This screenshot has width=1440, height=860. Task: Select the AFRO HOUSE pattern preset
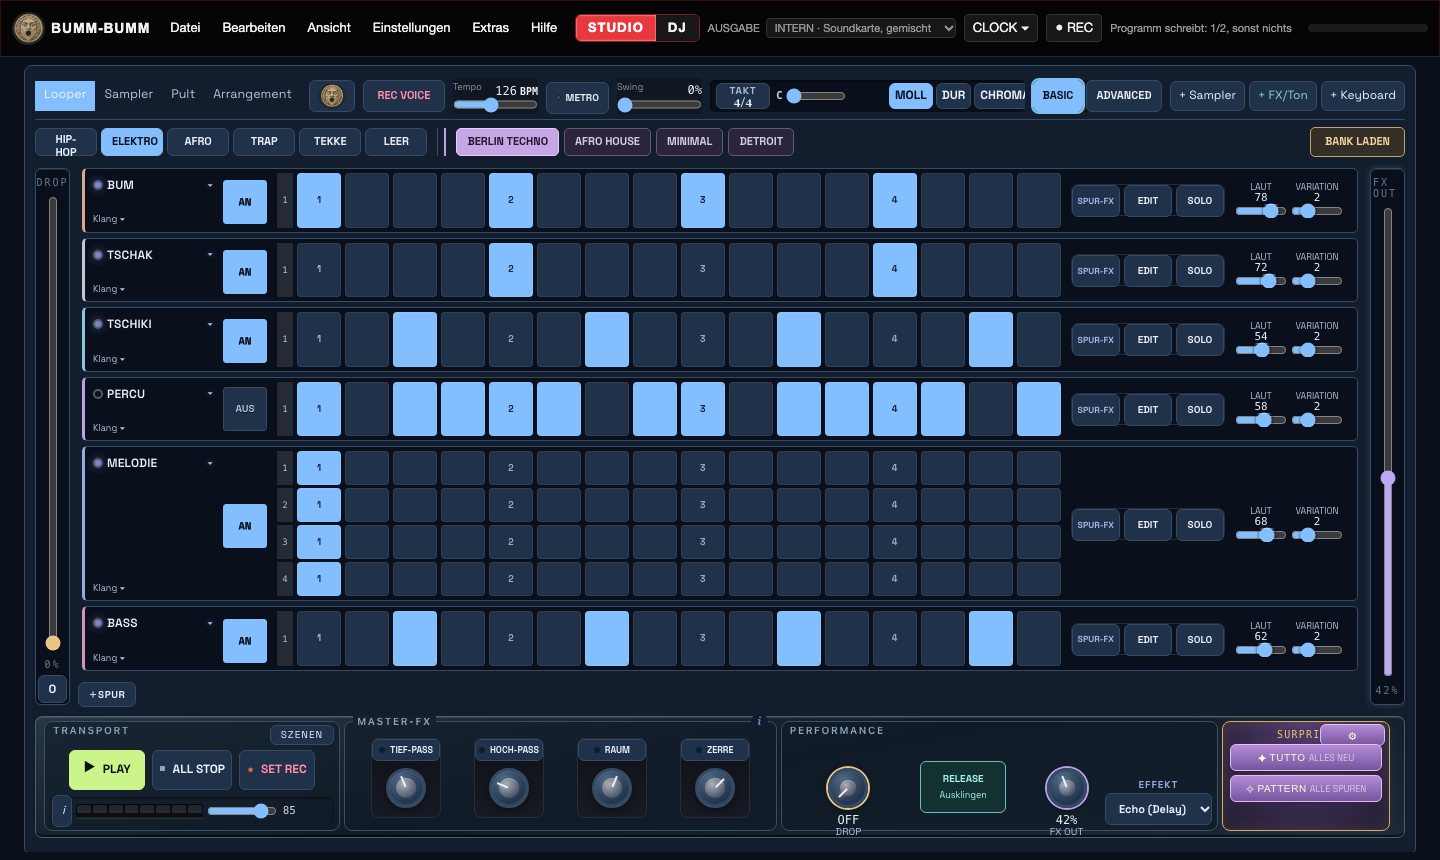coord(607,142)
